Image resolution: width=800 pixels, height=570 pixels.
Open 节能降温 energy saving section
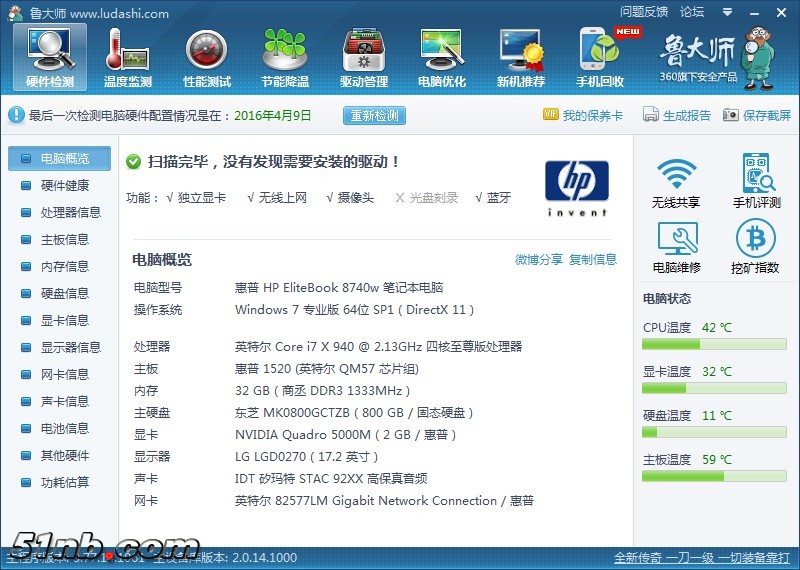(x=285, y=56)
